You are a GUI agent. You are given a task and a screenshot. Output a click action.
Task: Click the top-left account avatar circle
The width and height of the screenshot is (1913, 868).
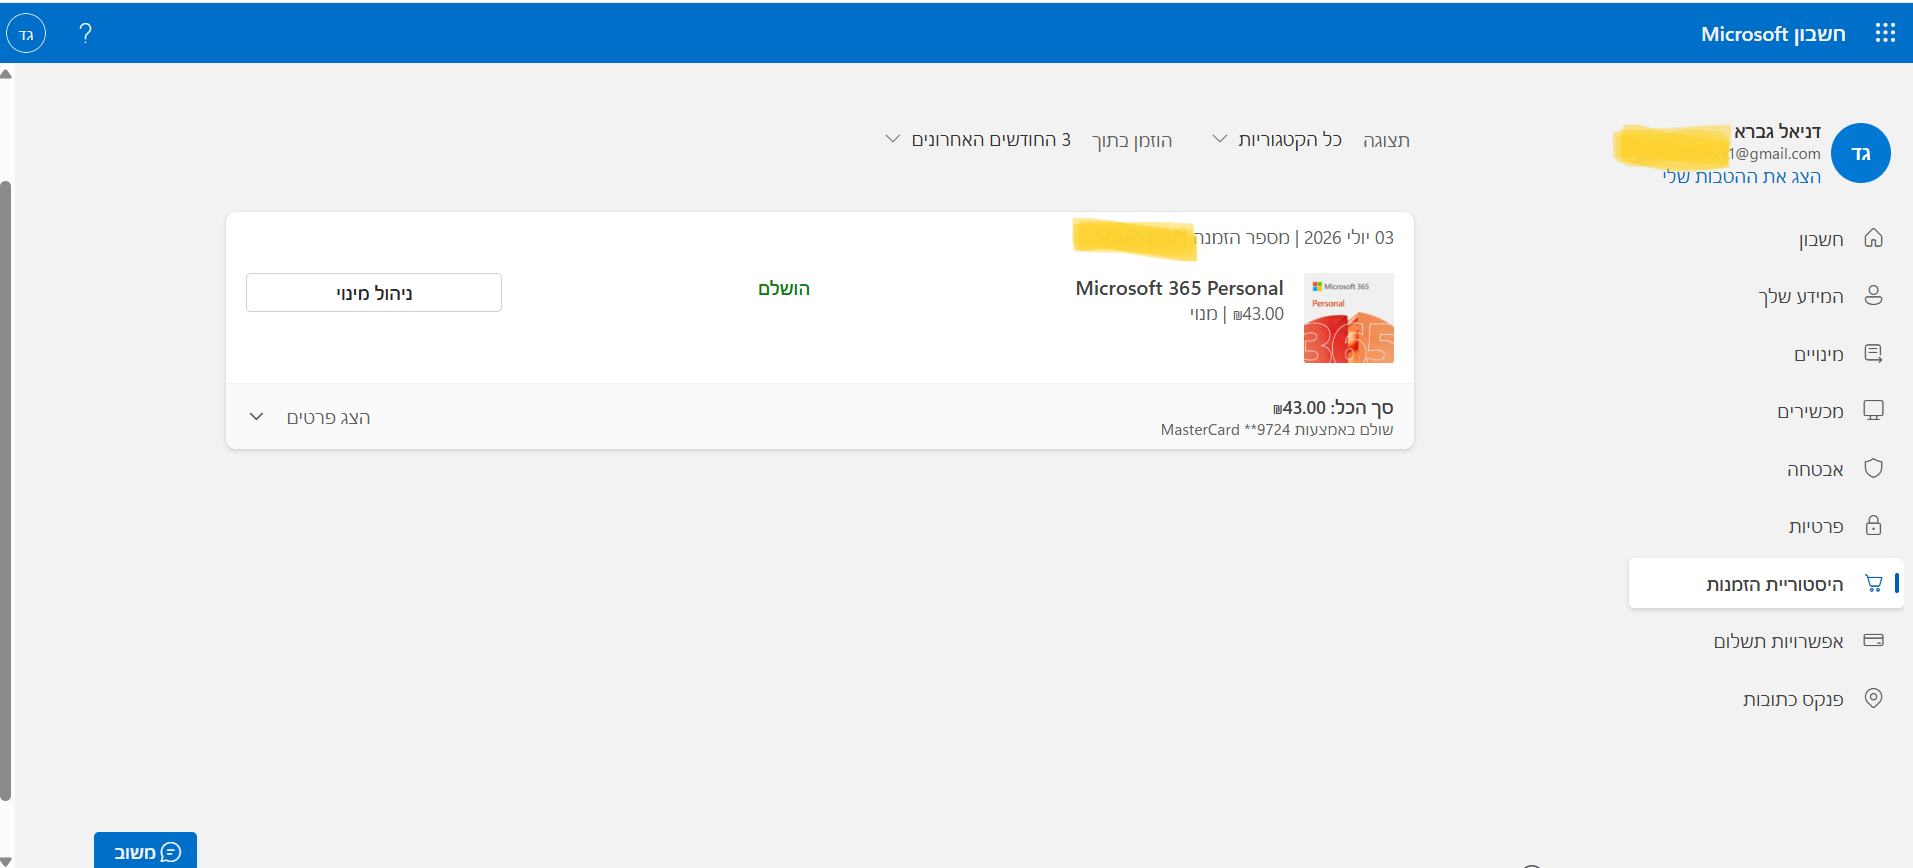pyautogui.click(x=26, y=34)
